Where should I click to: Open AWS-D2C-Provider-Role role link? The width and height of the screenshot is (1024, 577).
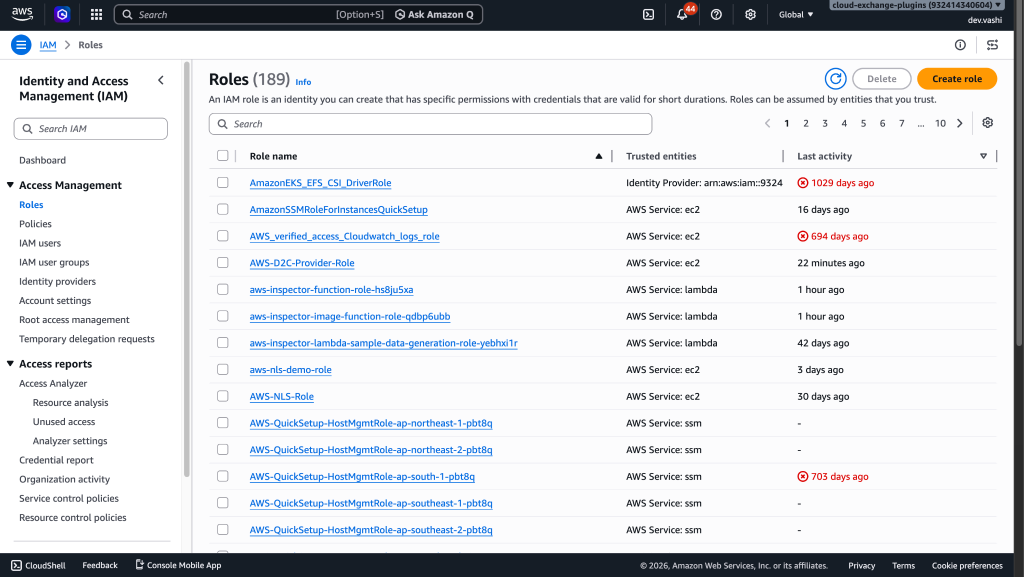coord(302,263)
